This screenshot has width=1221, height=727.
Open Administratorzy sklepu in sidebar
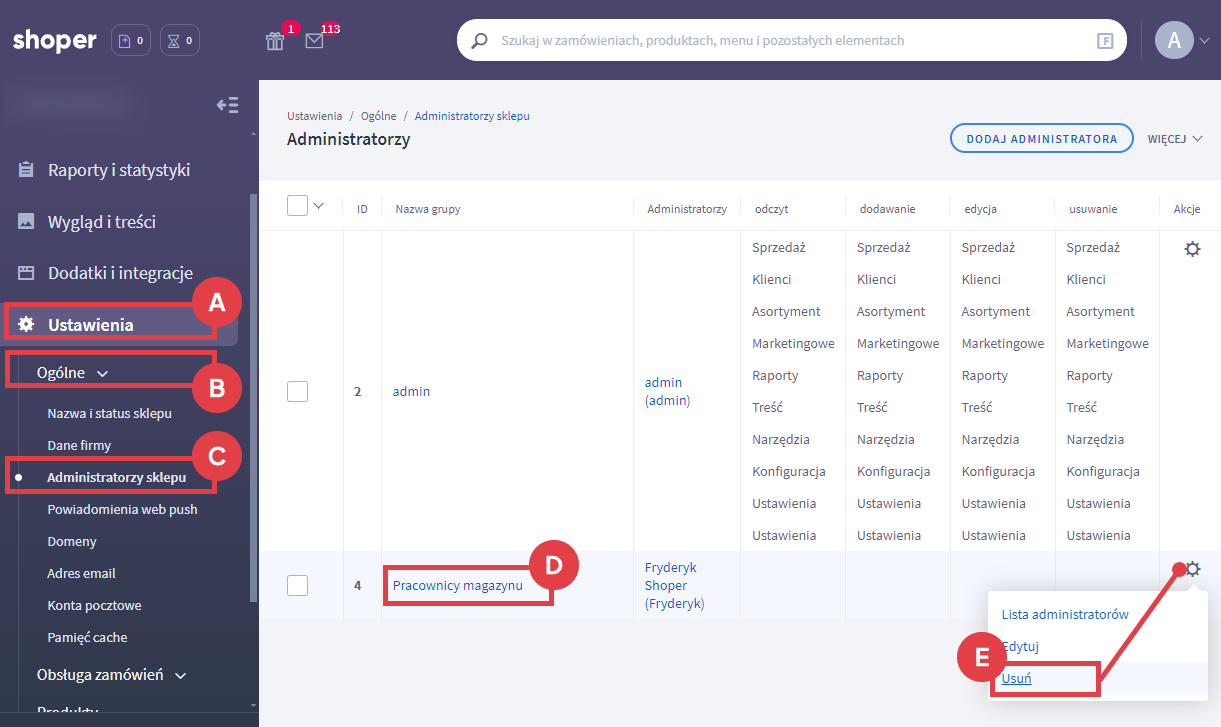point(116,477)
